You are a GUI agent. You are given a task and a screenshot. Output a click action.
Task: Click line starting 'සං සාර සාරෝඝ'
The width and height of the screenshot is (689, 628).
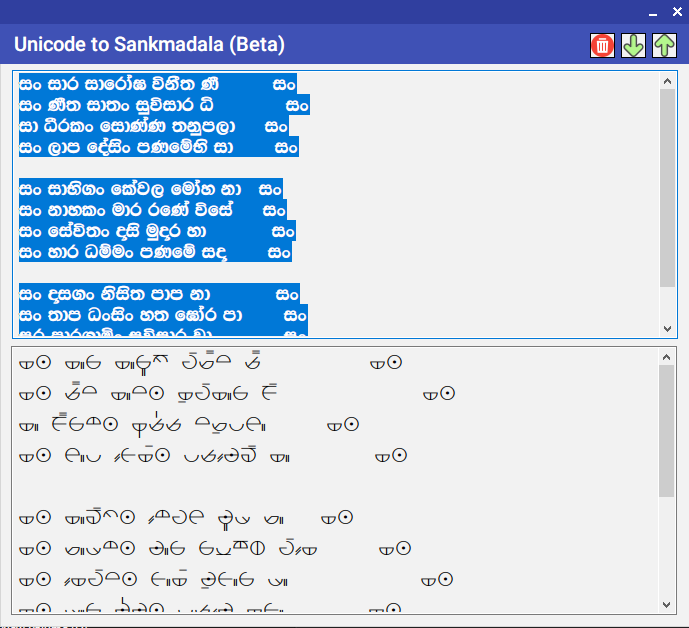(x=158, y=83)
